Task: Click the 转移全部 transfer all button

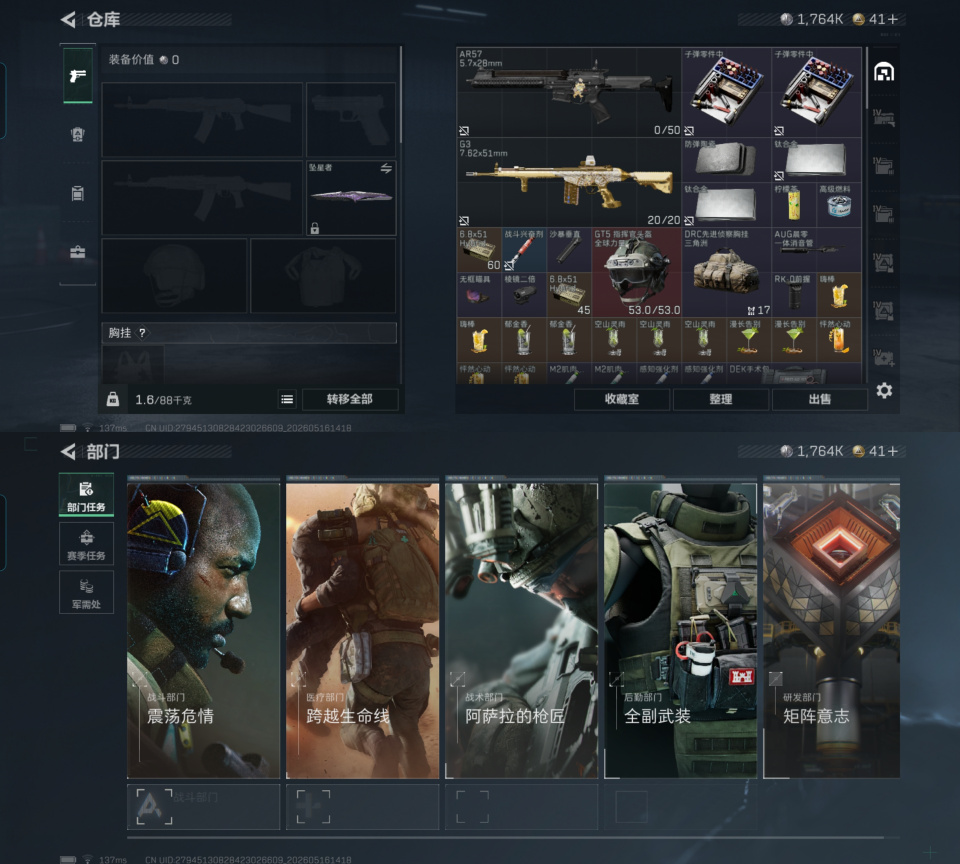Action: click(350, 399)
